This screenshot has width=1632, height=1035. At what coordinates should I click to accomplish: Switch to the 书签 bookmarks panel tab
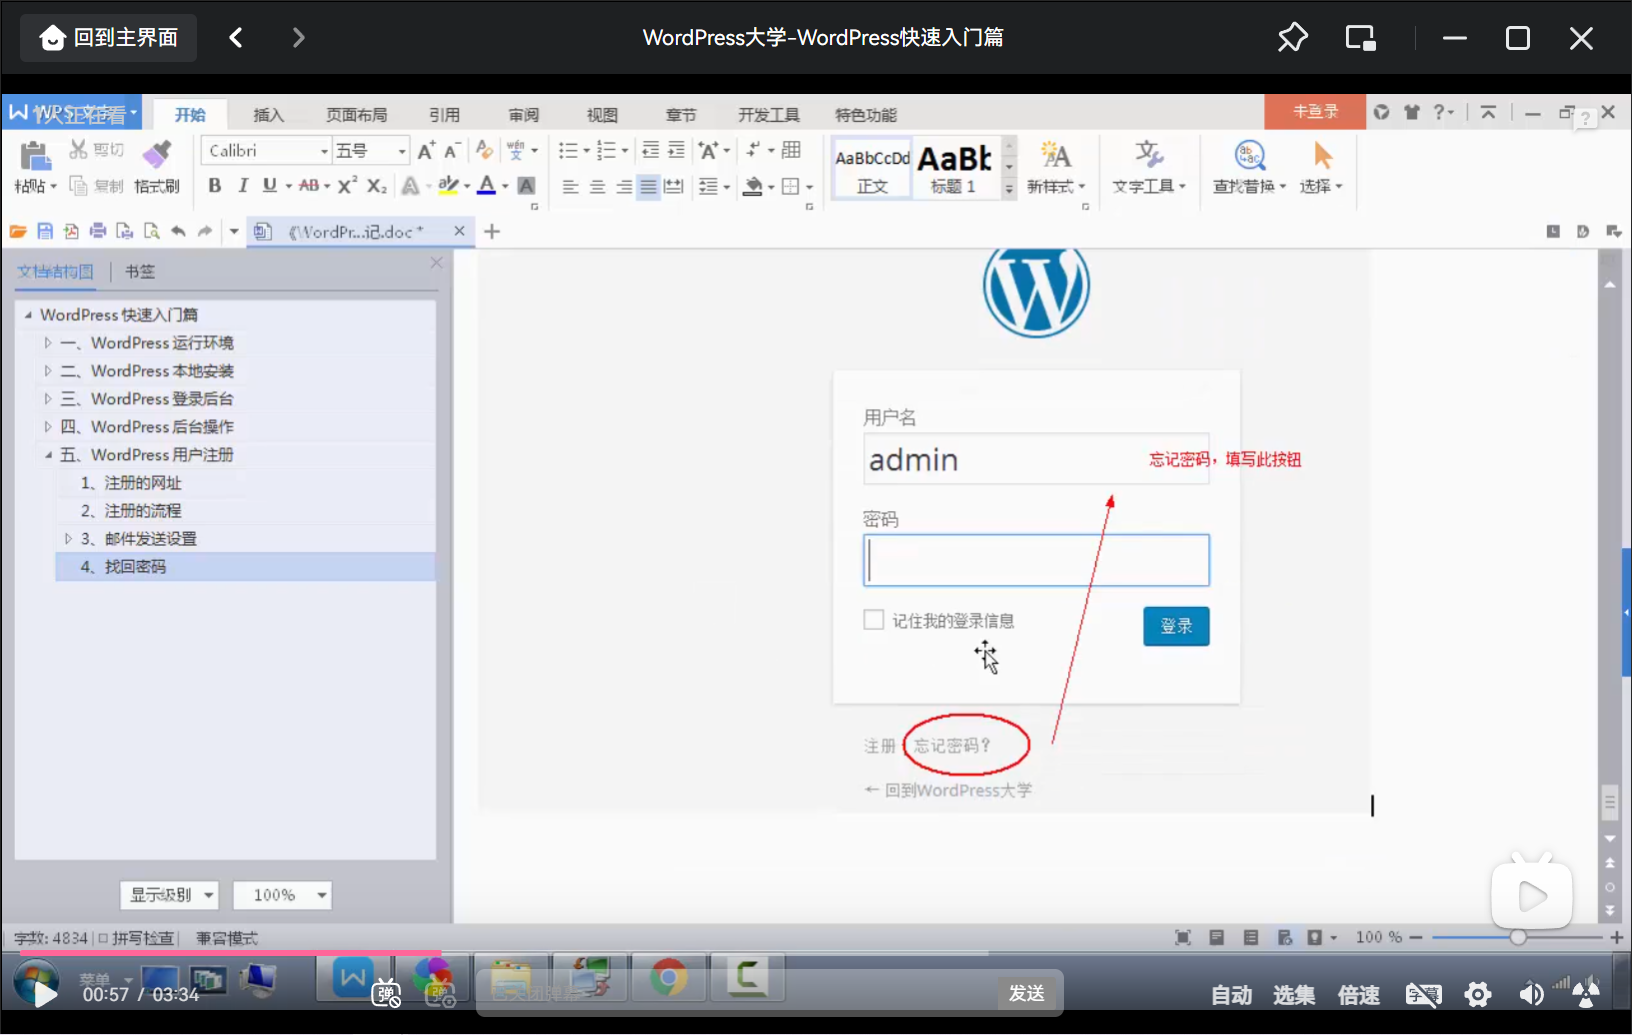pyautogui.click(x=140, y=271)
